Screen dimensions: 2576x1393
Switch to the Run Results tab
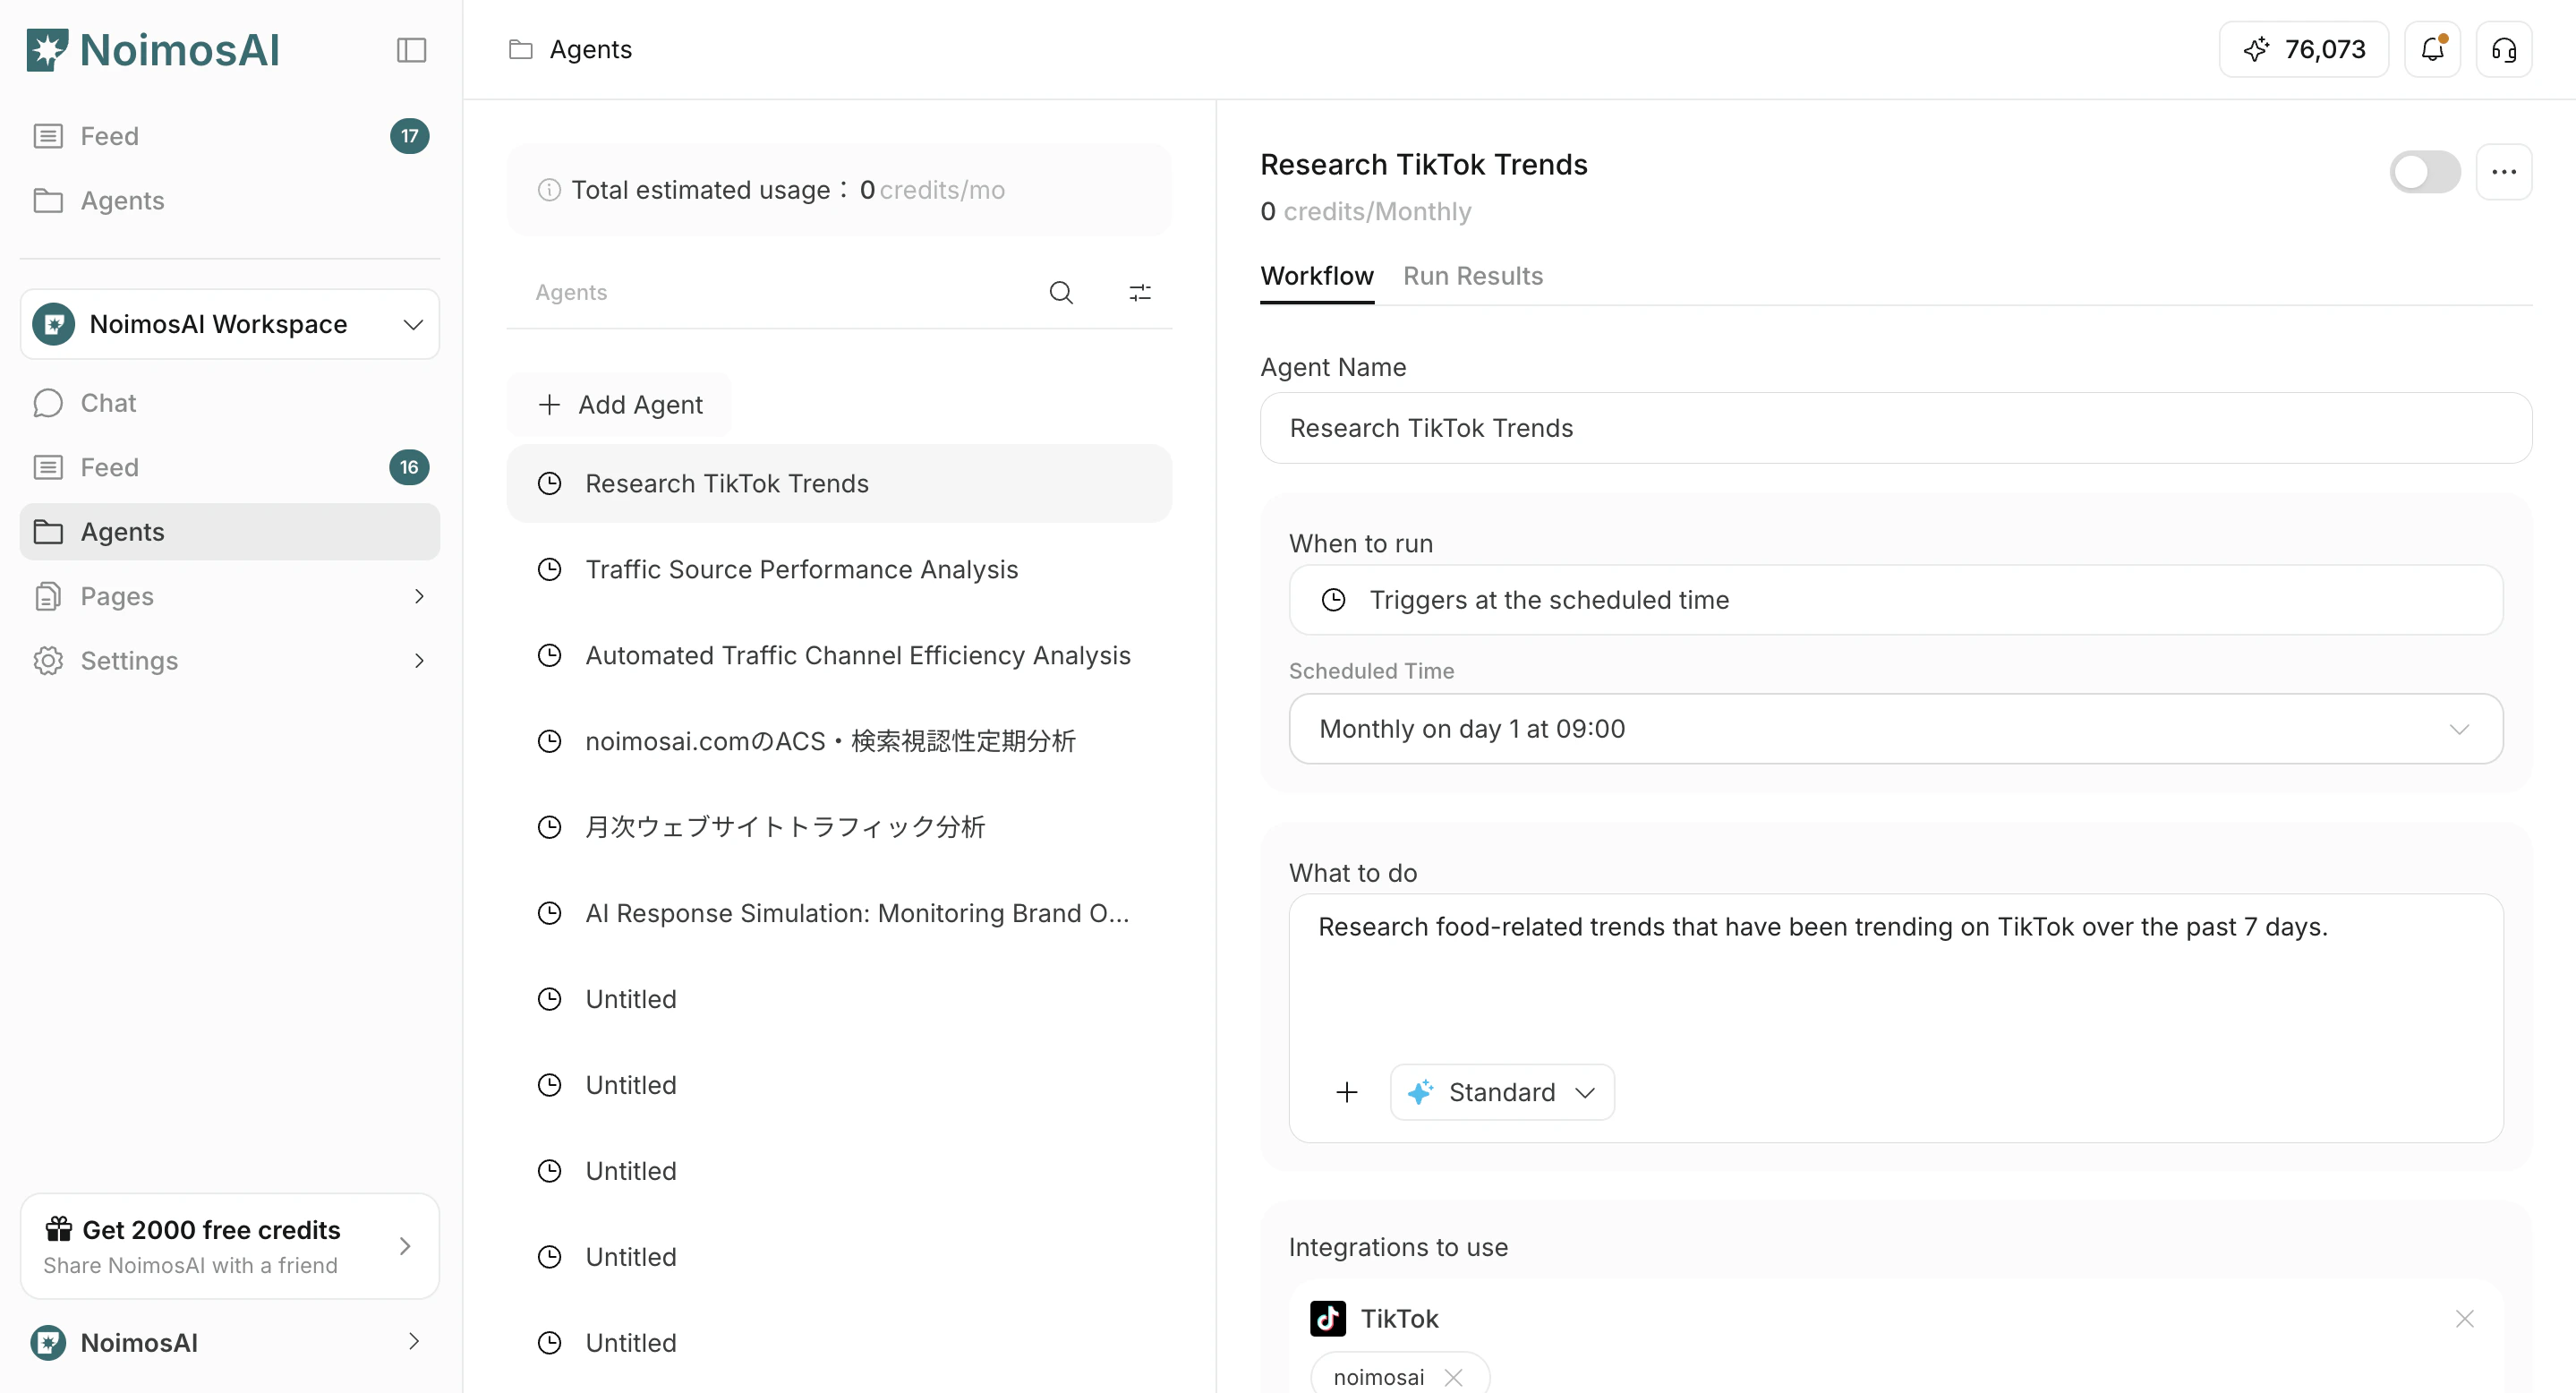[1473, 276]
